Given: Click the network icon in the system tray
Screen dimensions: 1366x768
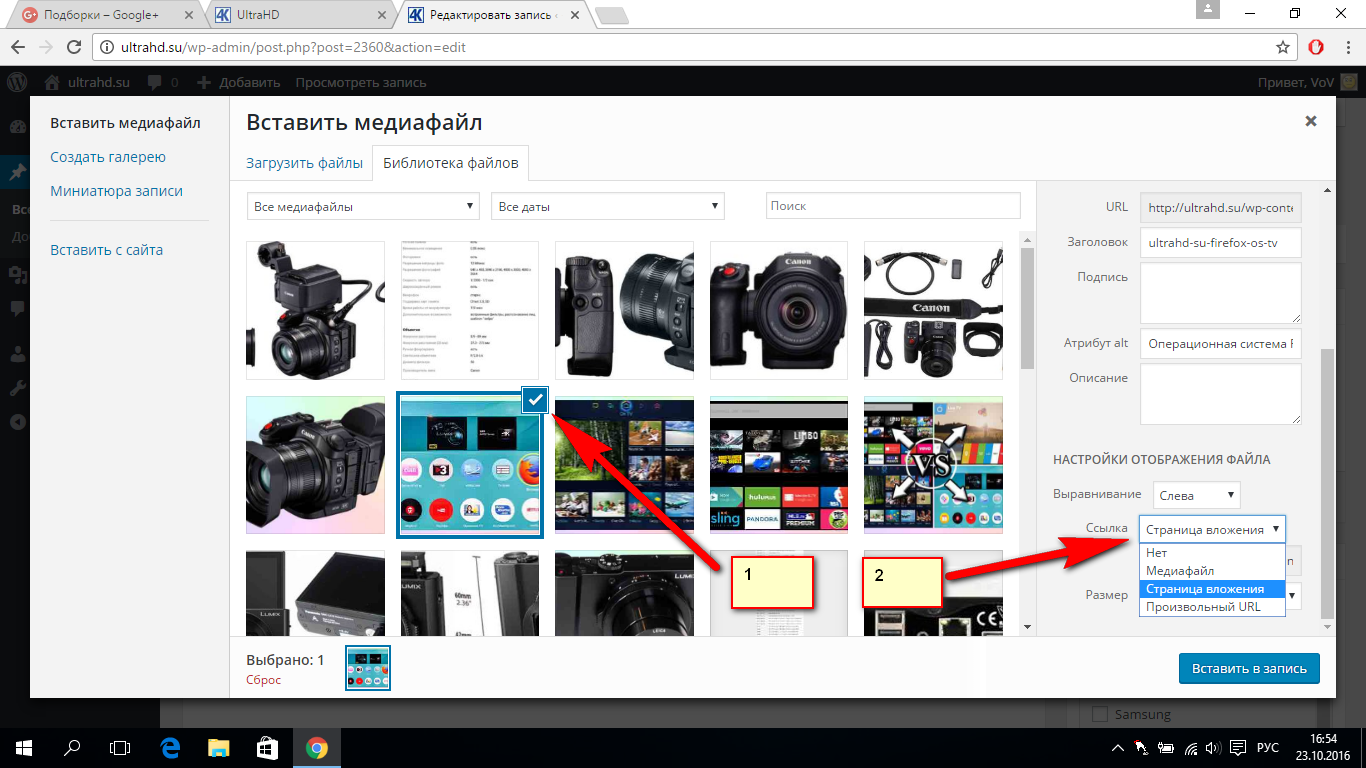Looking at the screenshot, I should point(1191,747).
